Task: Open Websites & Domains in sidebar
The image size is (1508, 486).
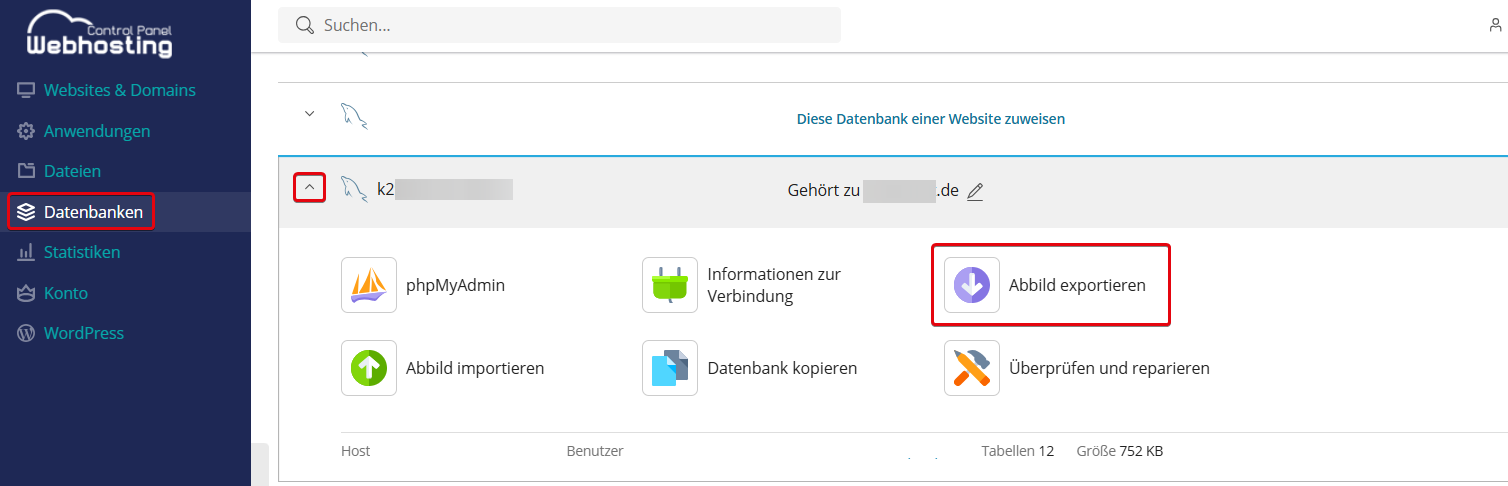Action: point(119,90)
